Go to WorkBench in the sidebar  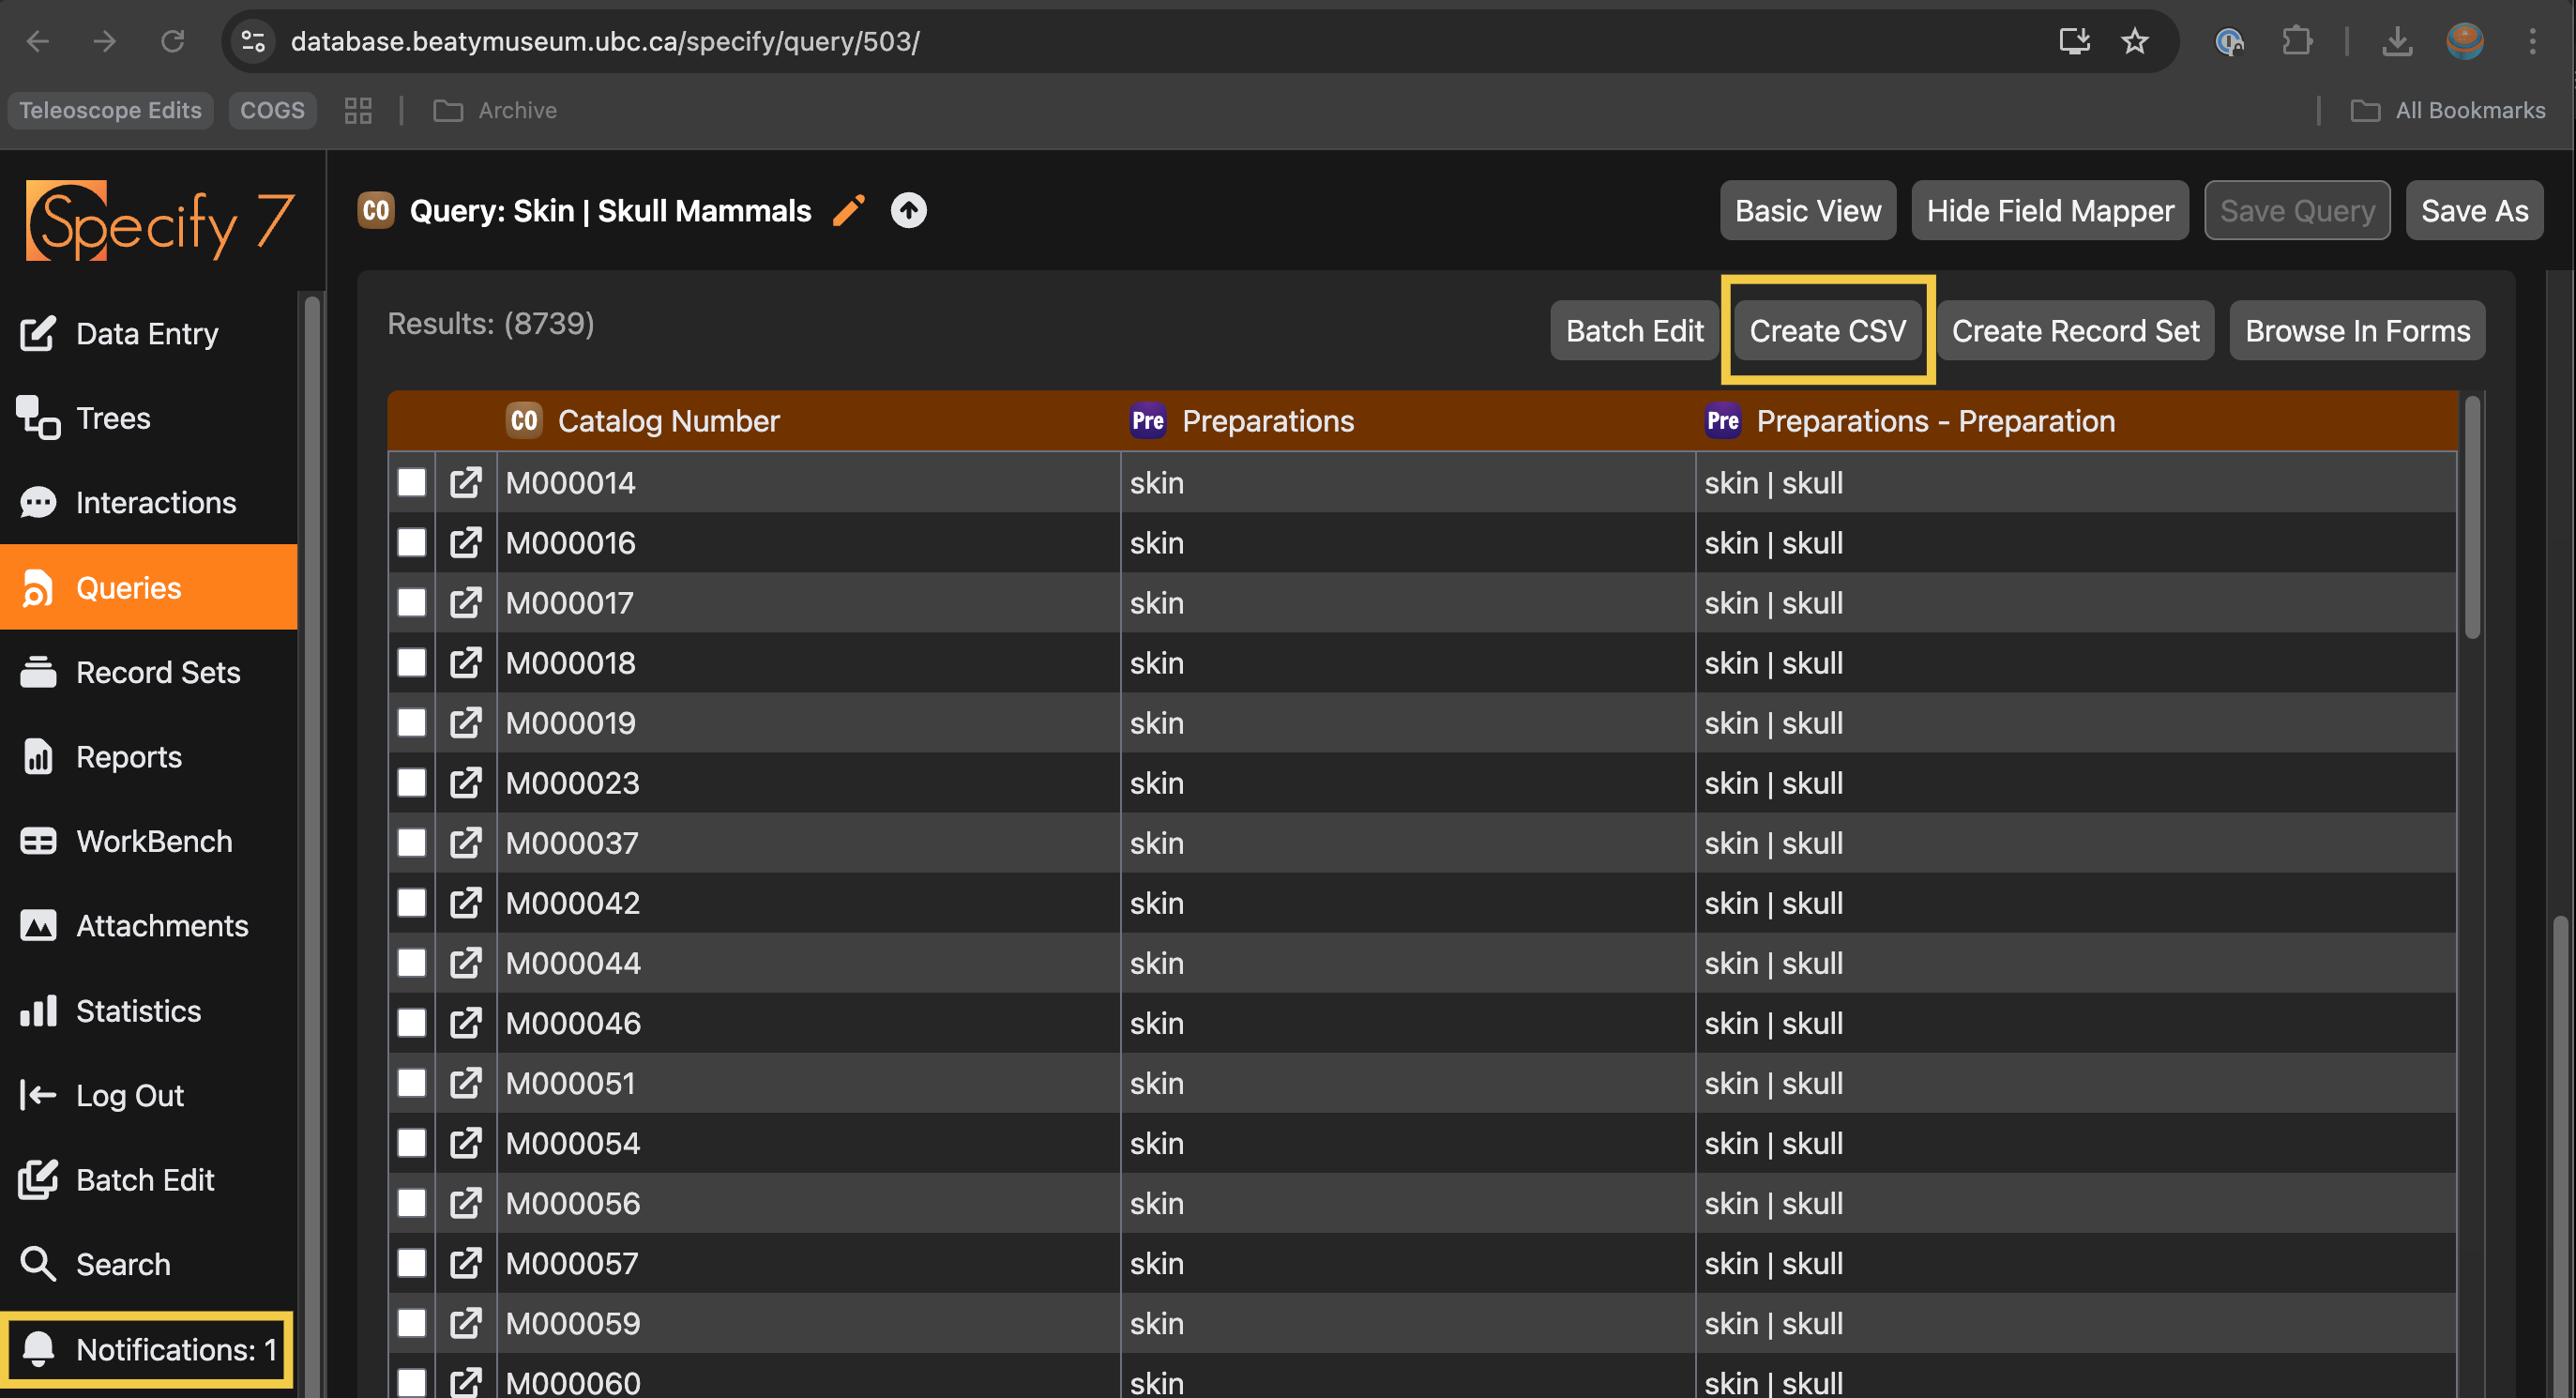click(x=154, y=841)
